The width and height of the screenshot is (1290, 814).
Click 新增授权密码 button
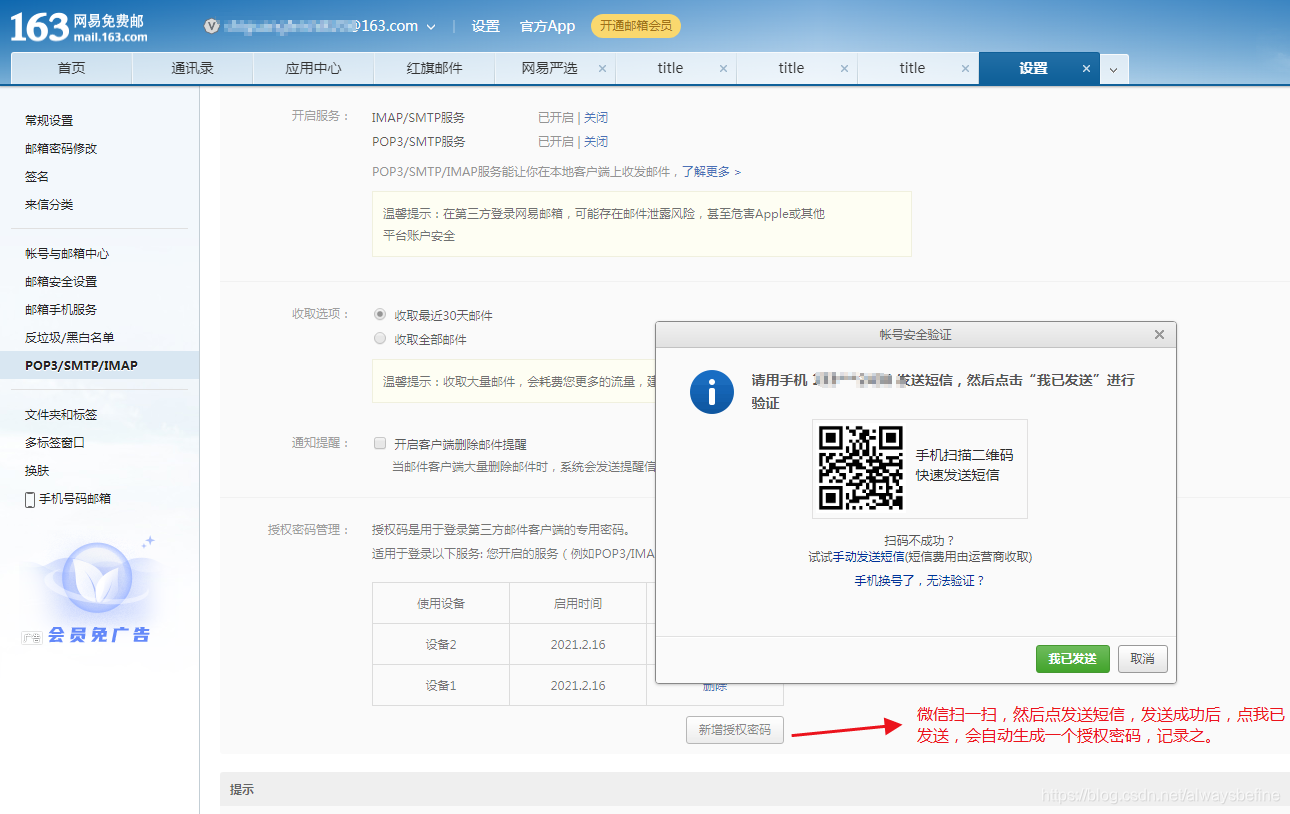[x=735, y=730]
